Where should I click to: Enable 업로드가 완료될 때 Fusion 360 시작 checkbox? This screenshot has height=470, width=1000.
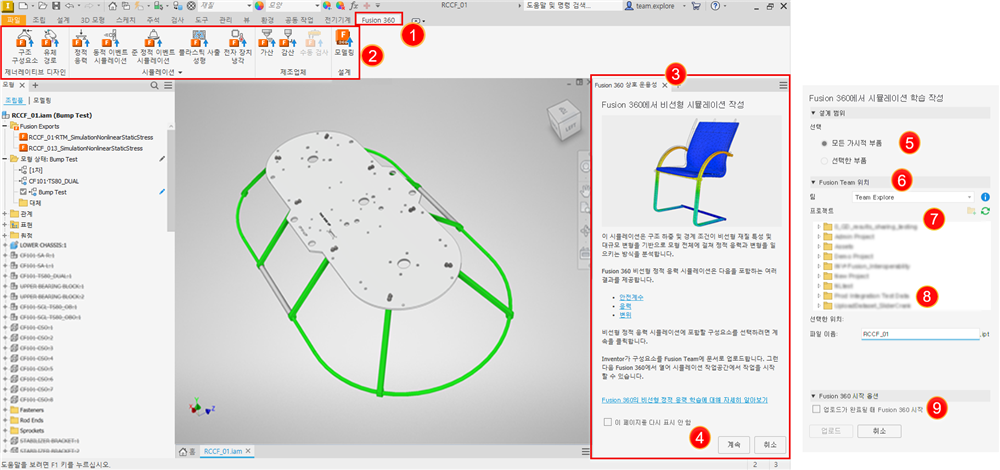pos(816,409)
